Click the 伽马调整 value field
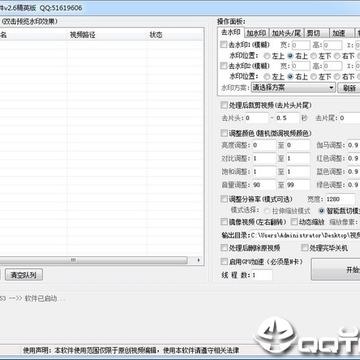This screenshot has width=360, height=360. coord(353,145)
